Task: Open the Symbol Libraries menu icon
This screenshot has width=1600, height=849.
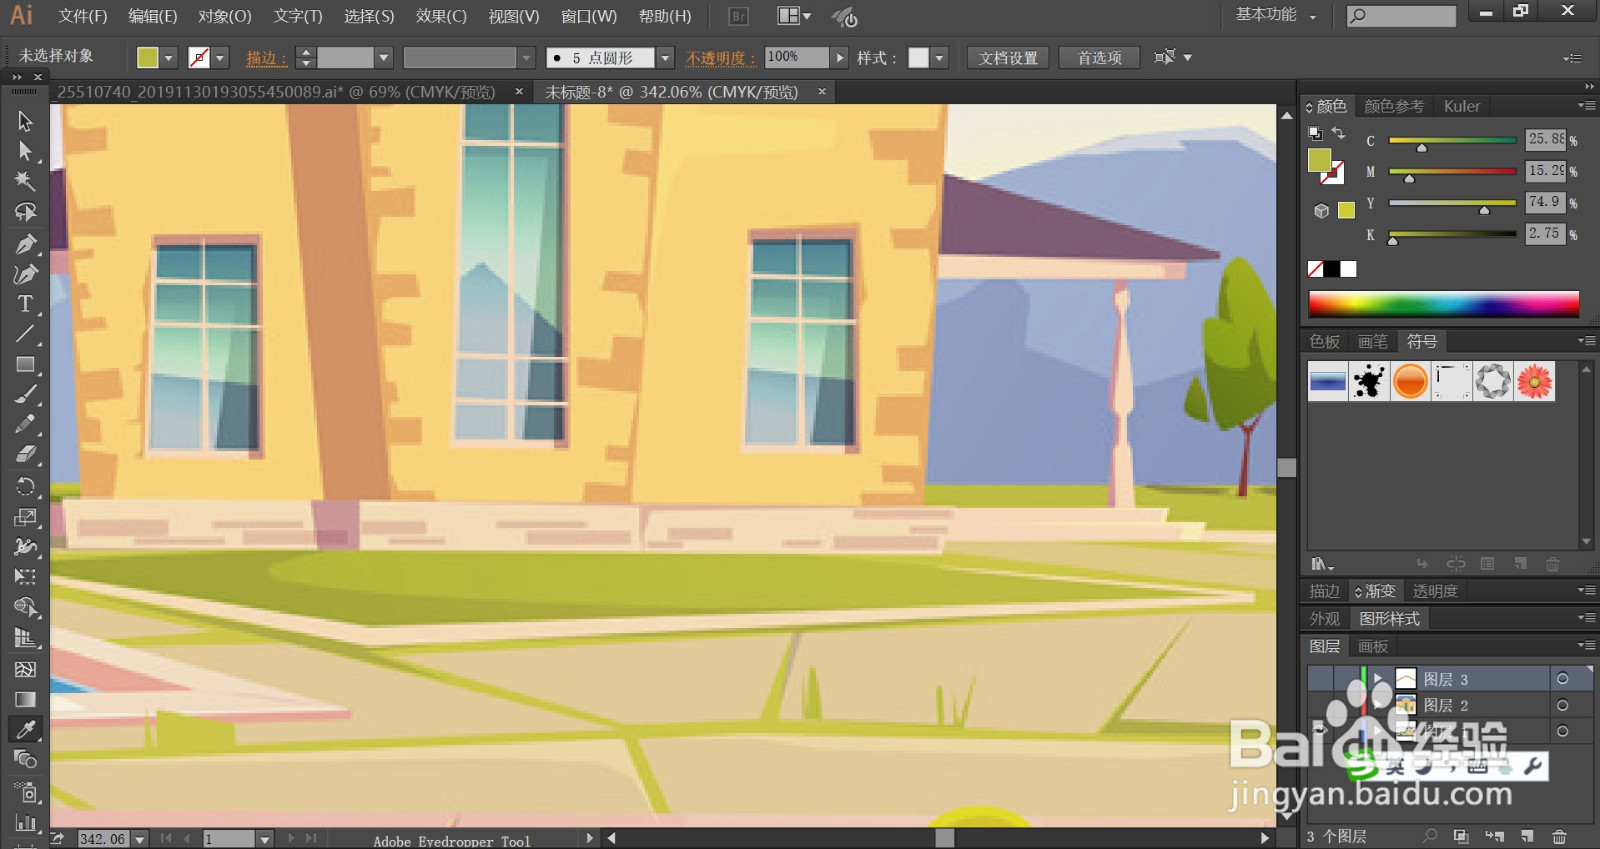Action: (1322, 564)
